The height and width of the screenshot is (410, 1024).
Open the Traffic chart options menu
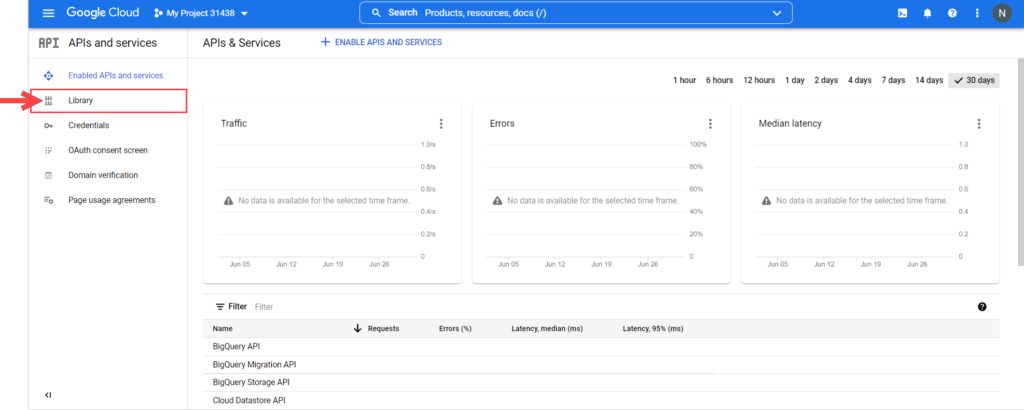pyautogui.click(x=441, y=124)
